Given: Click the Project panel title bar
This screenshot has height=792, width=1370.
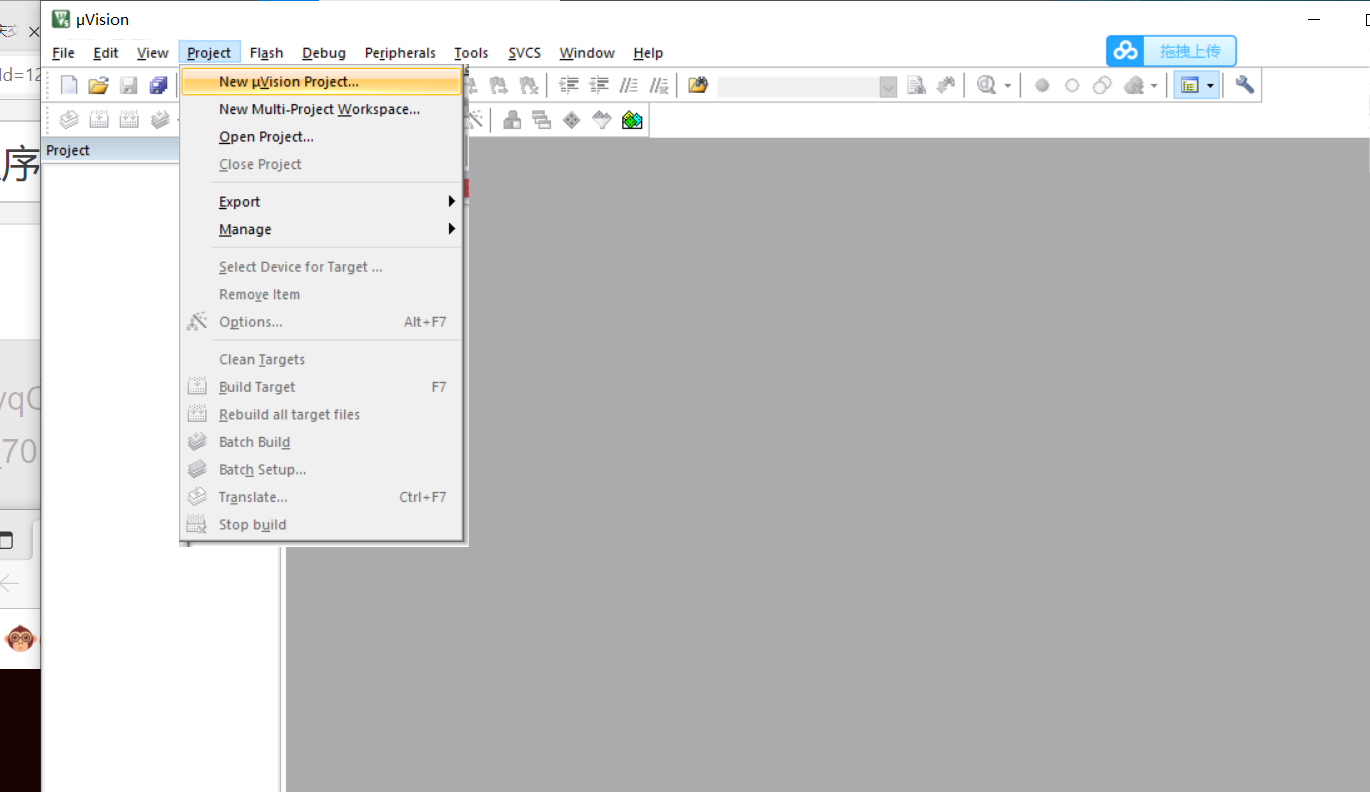Looking at the screenshot, I should [110, 150].
